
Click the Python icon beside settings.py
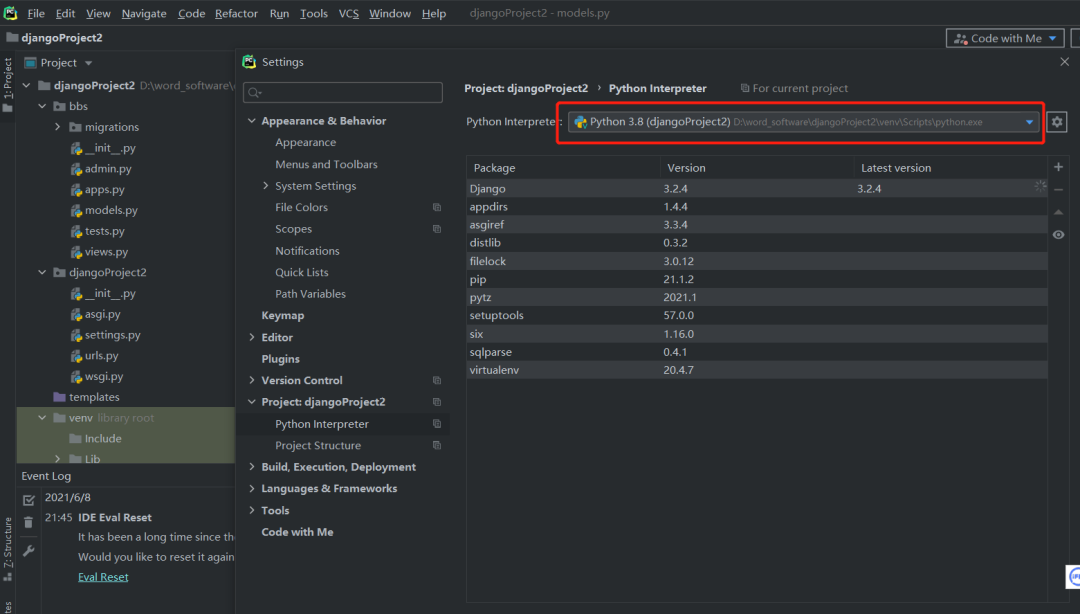coord(76,335)
